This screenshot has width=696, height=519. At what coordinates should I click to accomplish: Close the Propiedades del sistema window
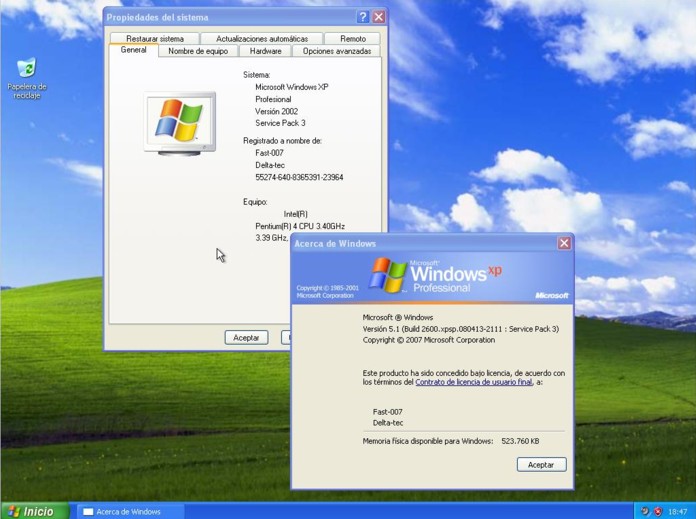[x=379, y=17]
